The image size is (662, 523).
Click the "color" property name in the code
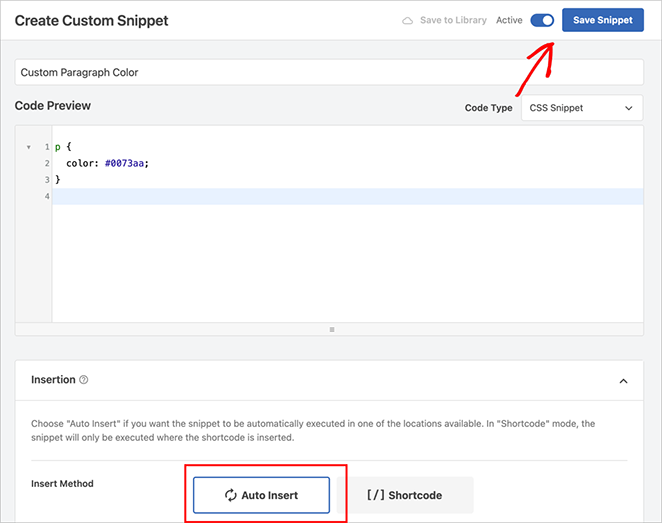pyautogui.click(x=81, y=163)
